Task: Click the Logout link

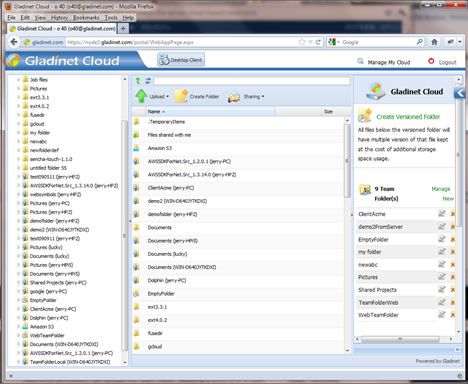Action: click(447, 62)
